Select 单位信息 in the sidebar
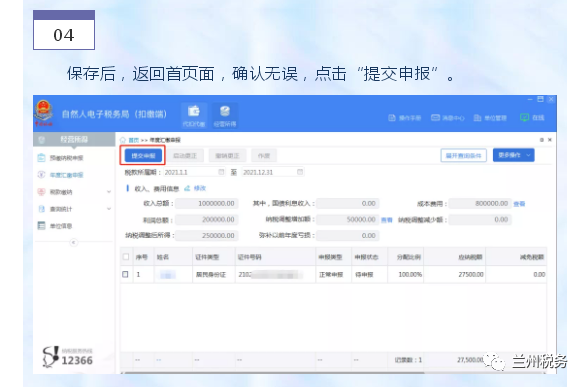 61,226
